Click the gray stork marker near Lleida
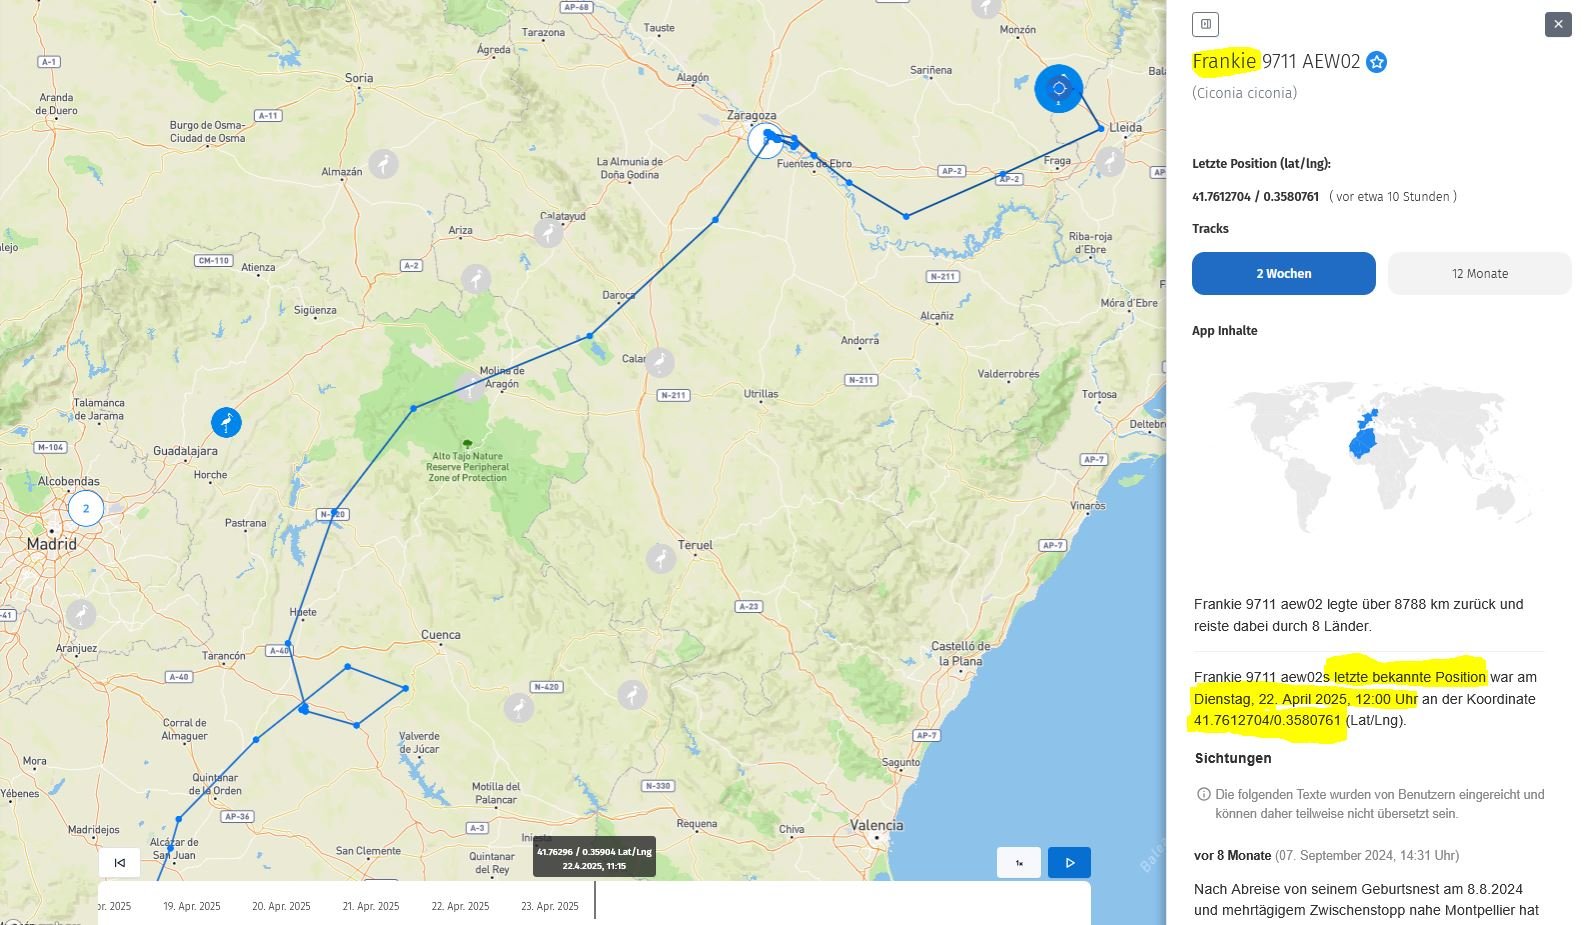Image resolution: width=1586 pixels, height=925 pixels. (1110, 161)
